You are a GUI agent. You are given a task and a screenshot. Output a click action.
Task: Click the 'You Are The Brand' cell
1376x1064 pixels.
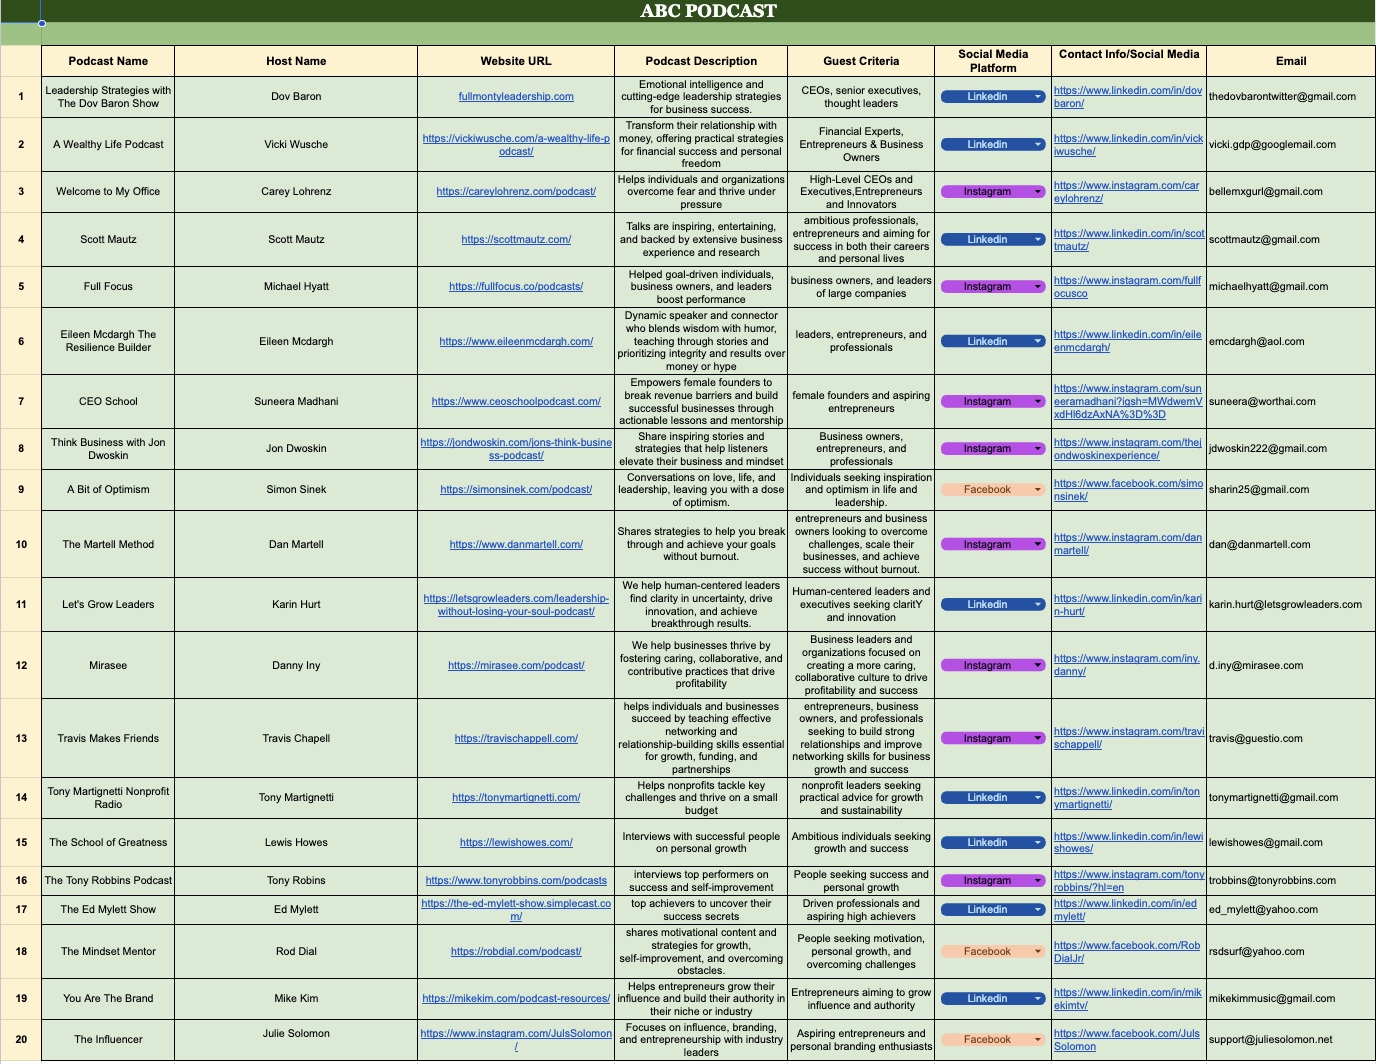108,999
